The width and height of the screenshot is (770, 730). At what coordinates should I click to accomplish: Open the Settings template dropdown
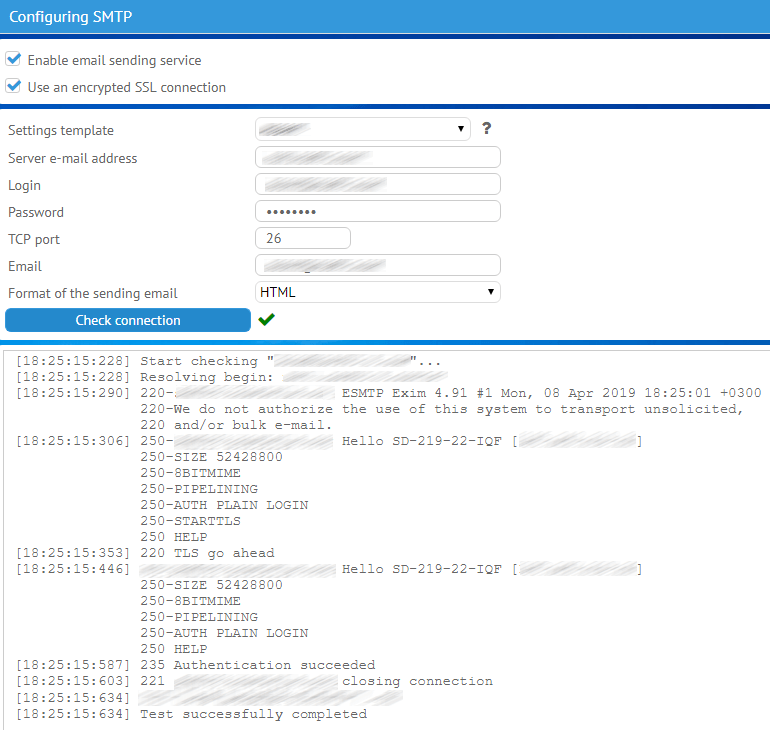pos(363,129)
